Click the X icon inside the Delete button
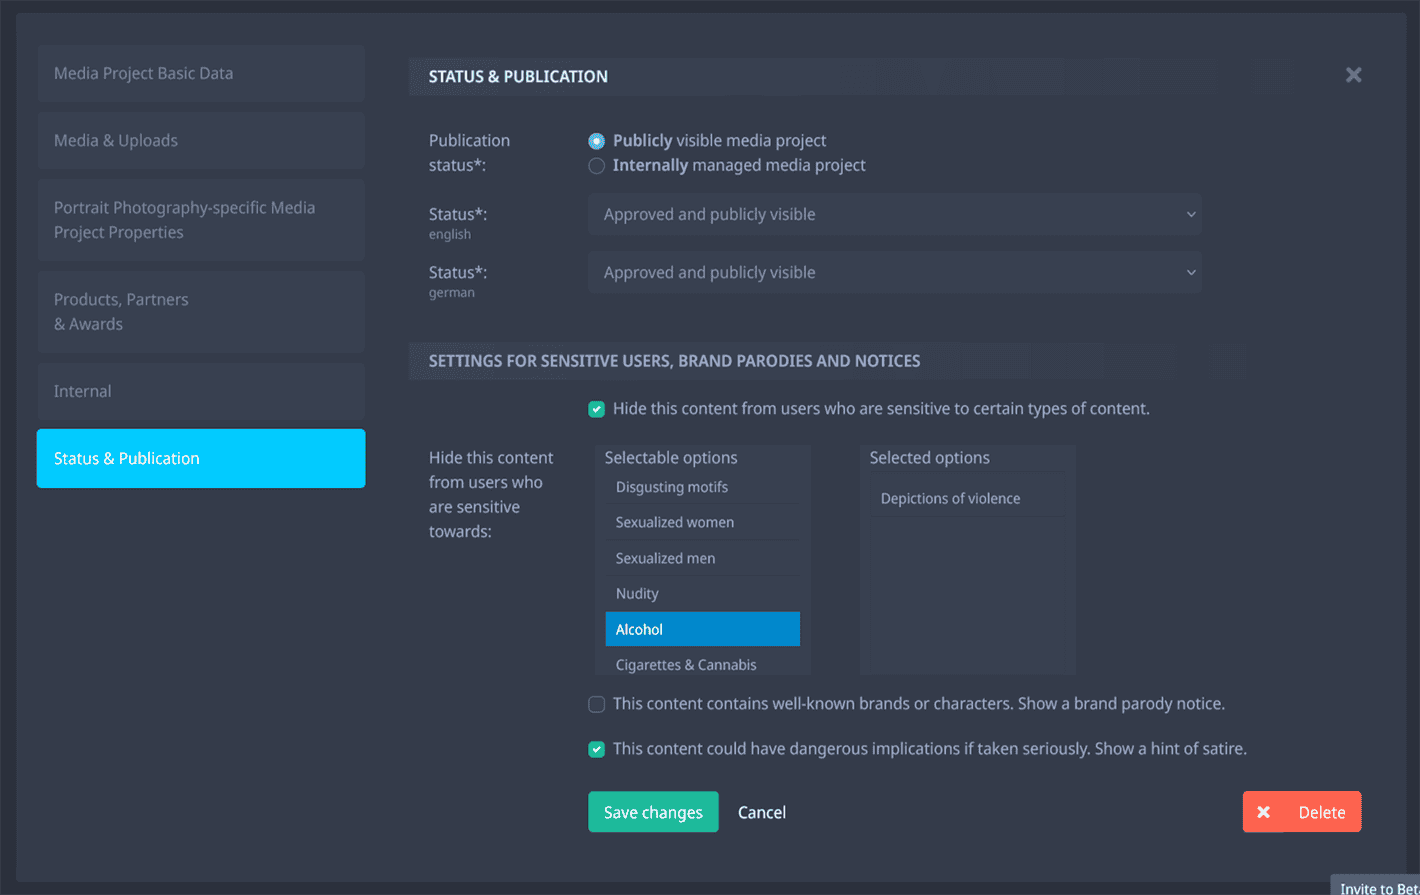This screenshot has height=895, width=1420. point(1264,812)
